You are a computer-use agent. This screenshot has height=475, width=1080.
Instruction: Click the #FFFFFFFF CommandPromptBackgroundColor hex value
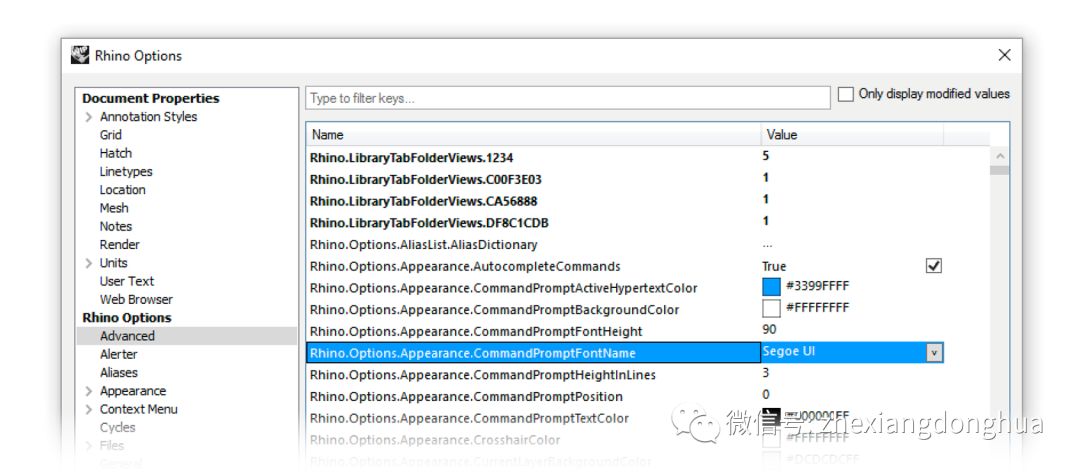(818, 308)
